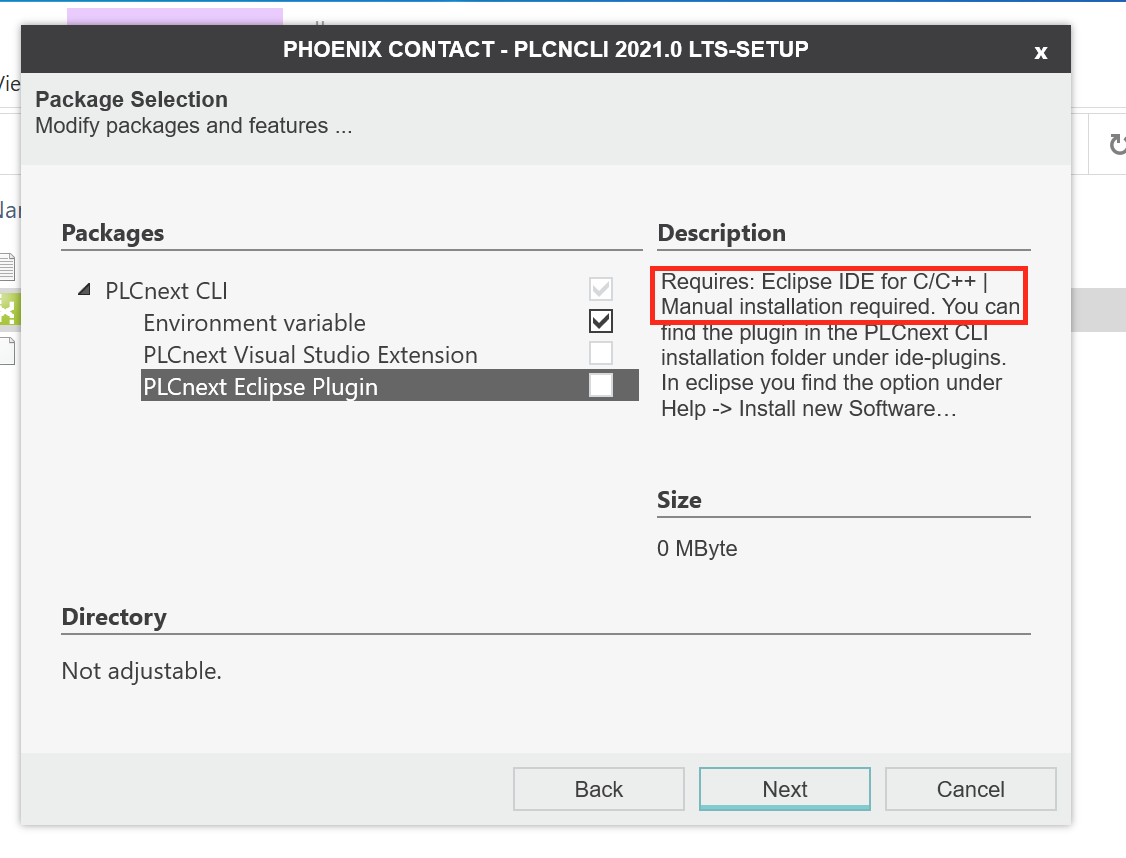The image size is (1126, 858).
Task: Click the PHOENIX CONTACT setup title bar
Action: 546,49
